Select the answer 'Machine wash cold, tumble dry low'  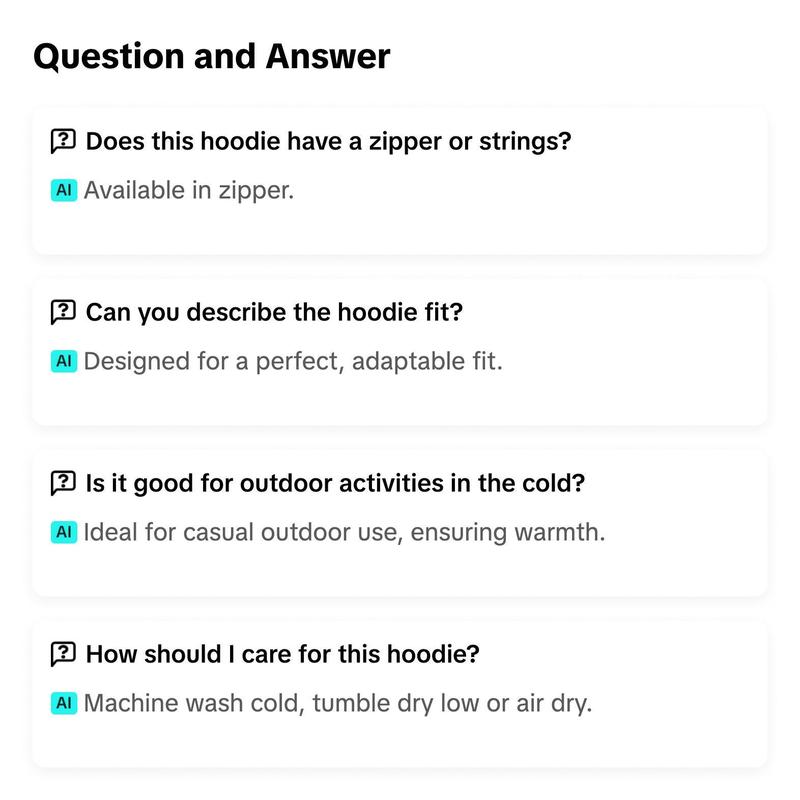pos(338,704)
